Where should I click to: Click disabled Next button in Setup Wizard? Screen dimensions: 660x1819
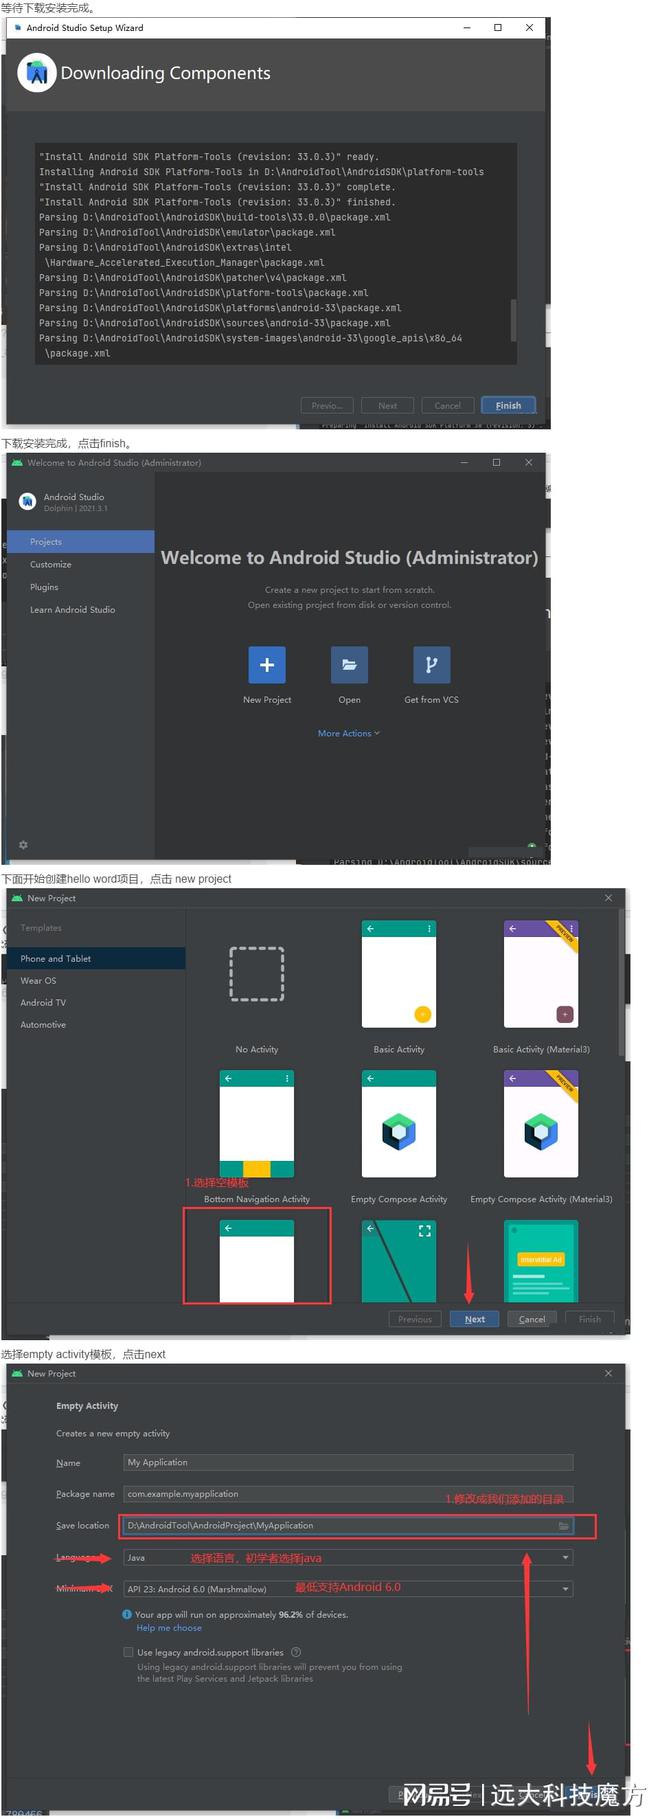tap(387, 405)
